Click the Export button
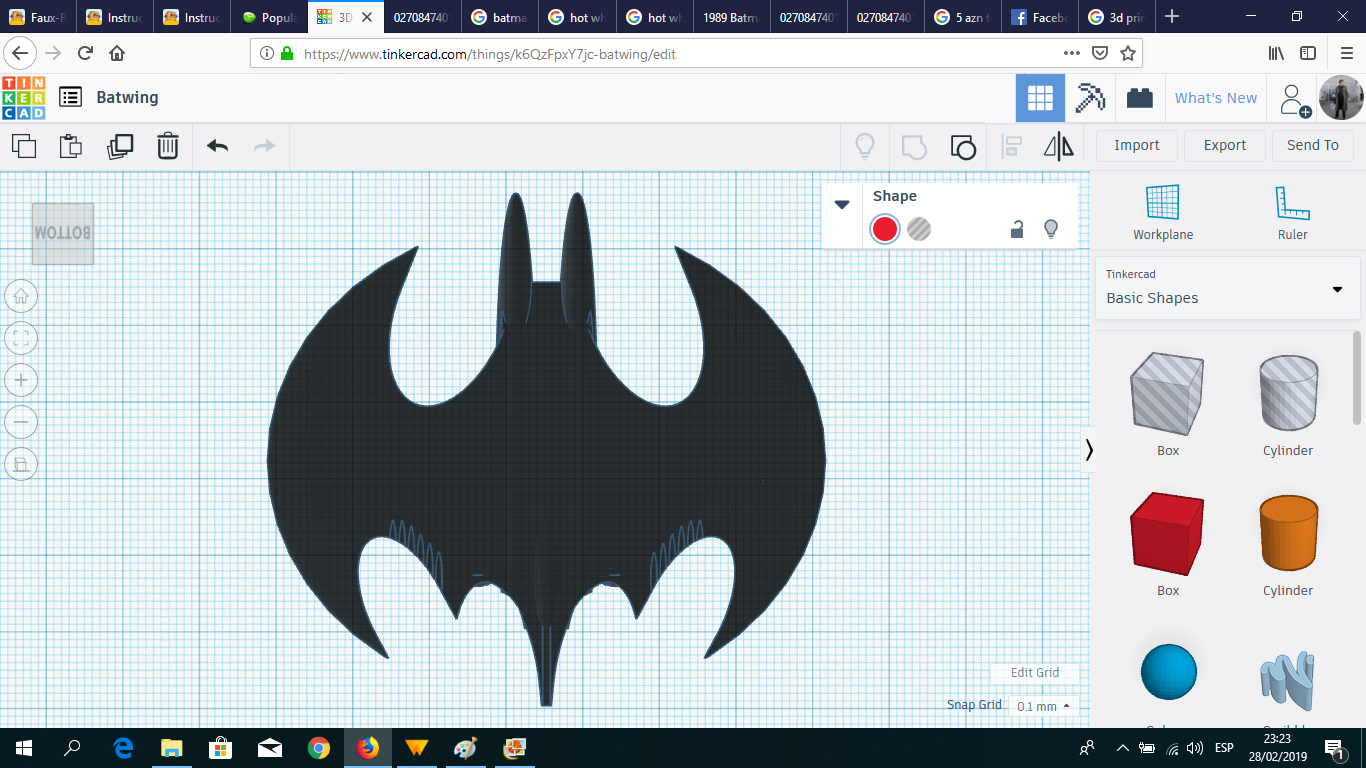The width and height of the screenshot is (1366, 768). 1225,146
